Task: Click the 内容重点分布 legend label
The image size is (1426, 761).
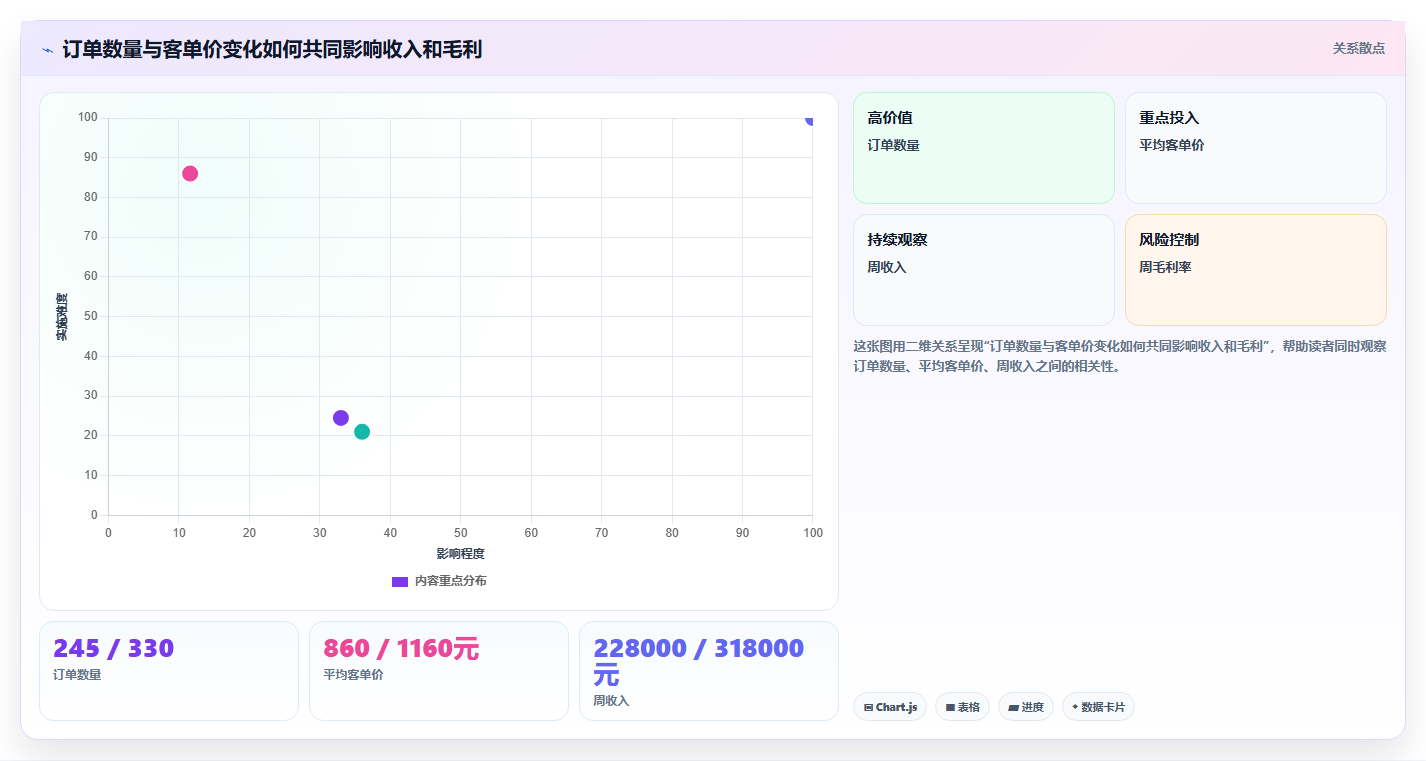Action: click(x=451, y=581)
